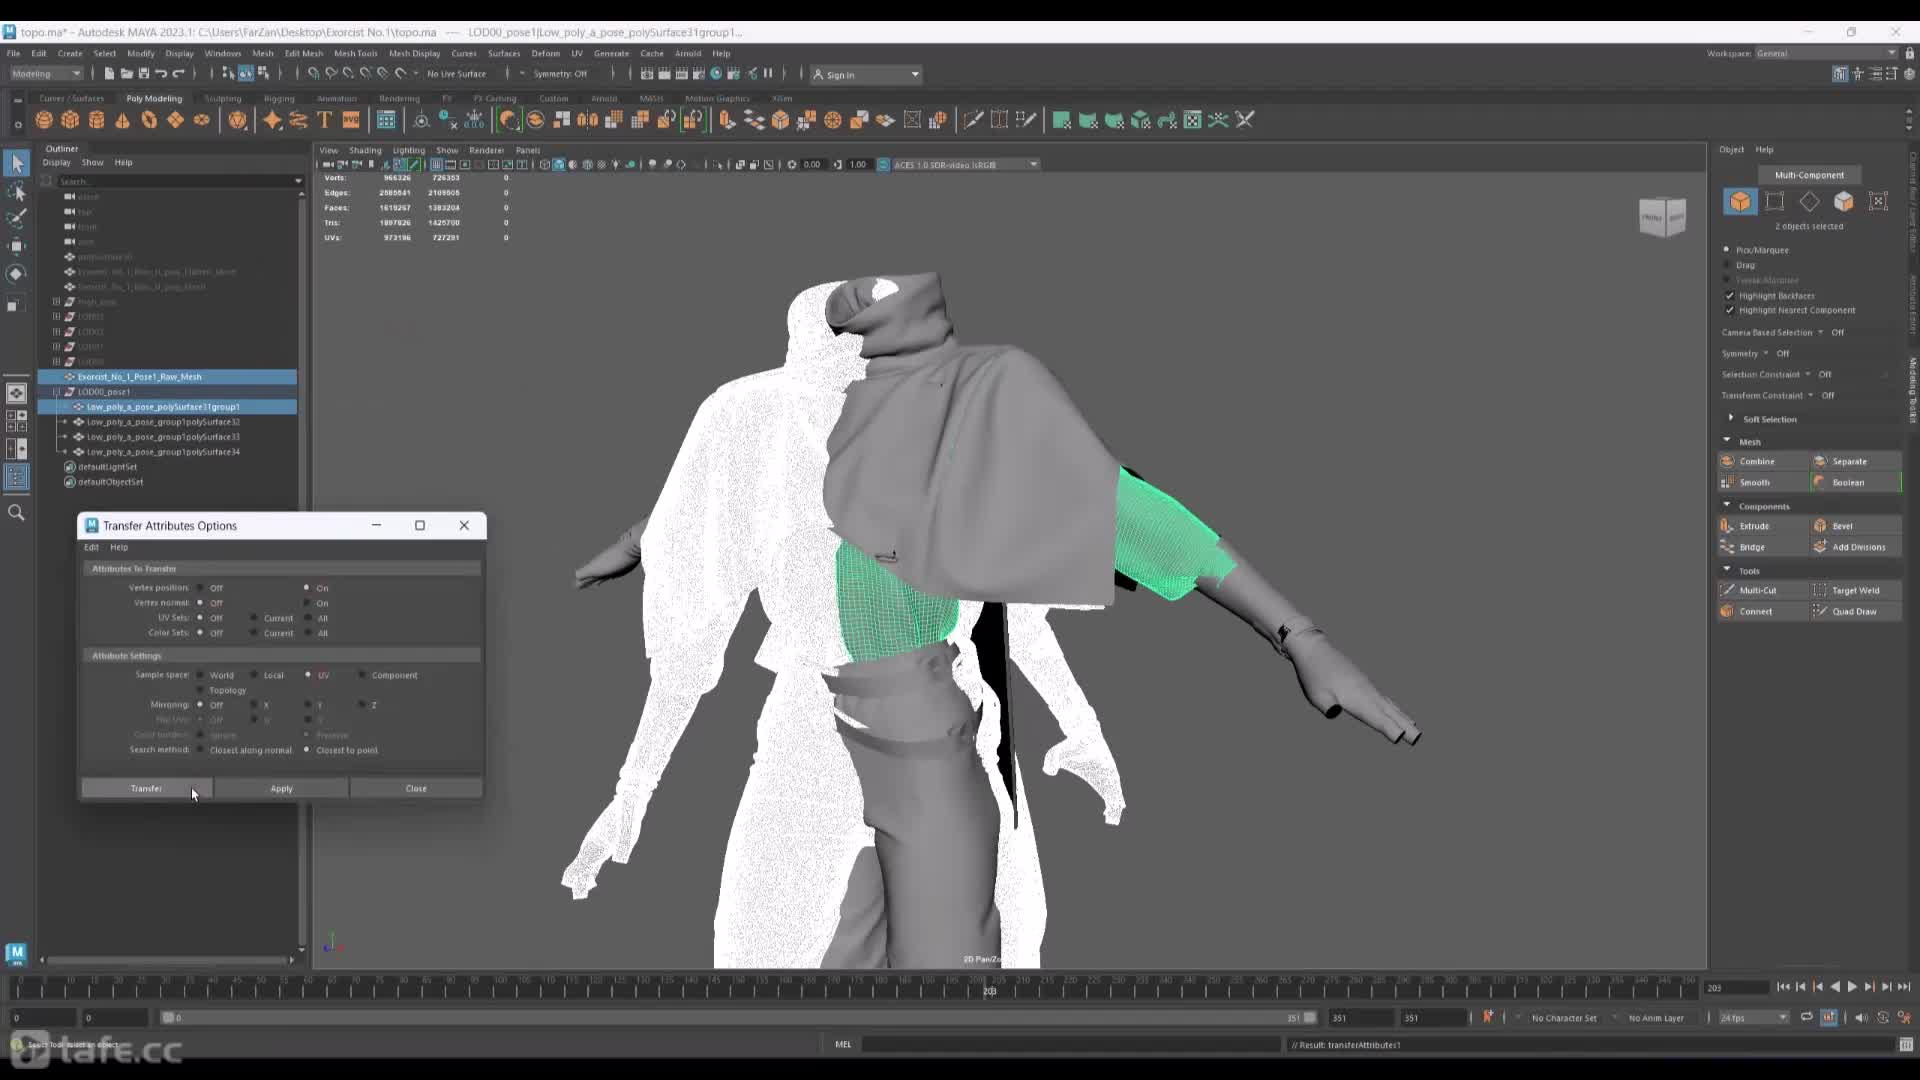Viewport: 1920px width, 1080px height.
Task: Click the Target Weld tool
Action: click(1856, 590)
